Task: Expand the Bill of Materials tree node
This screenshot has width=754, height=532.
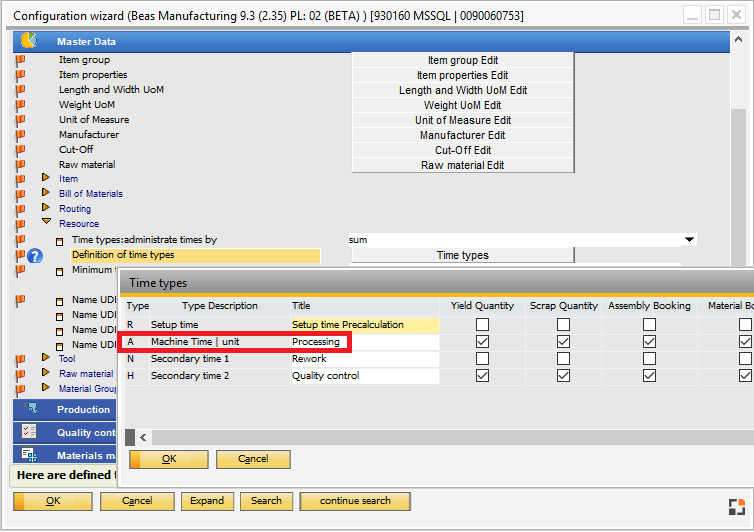Action: click(x=45, y=193)
